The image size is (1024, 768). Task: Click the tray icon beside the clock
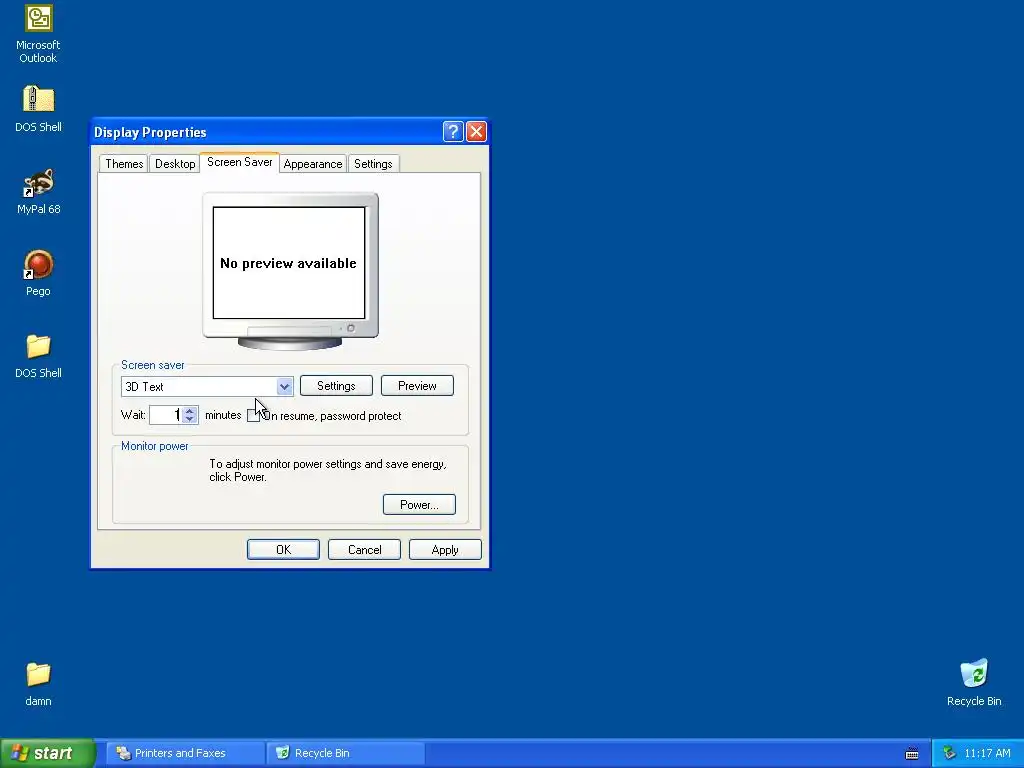[x=949, y=753]
